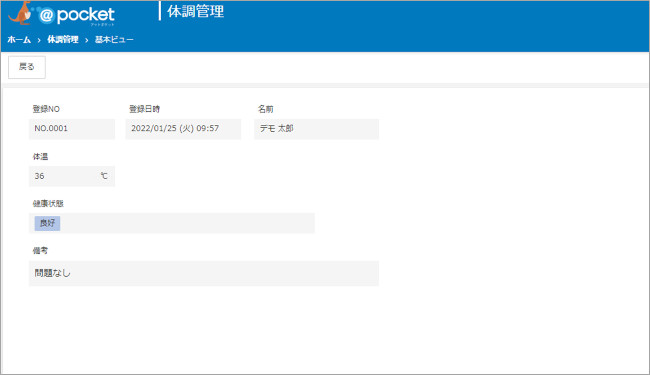Click the 名前 label
Screen dimensions: 650x375
click(x=265, y=109)
